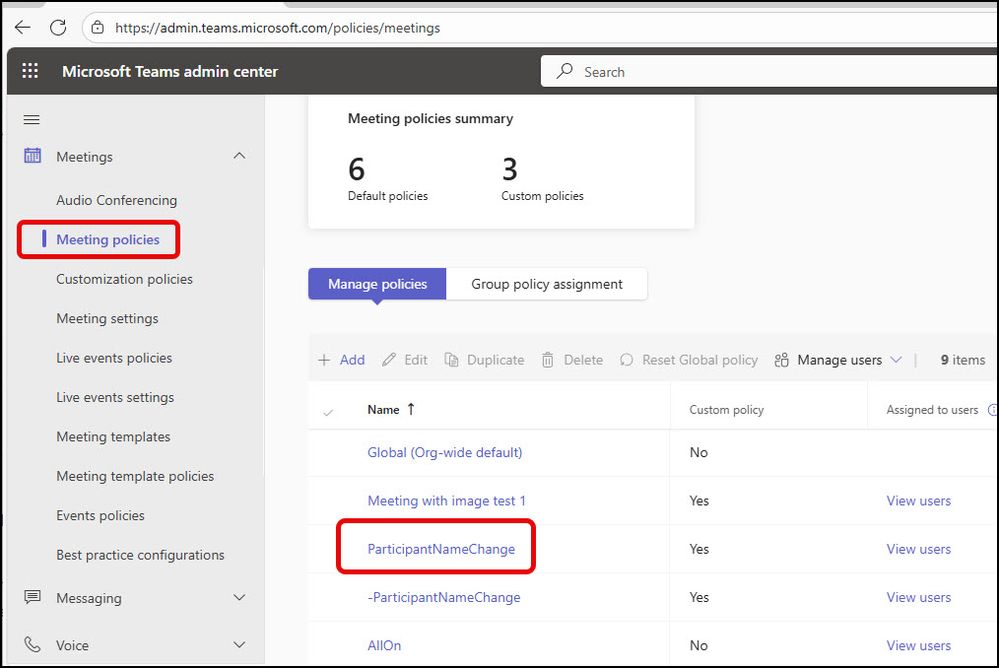Click the plus icon beside Add
The height and width of the screenshot is (668, 999).
point(324,360)
